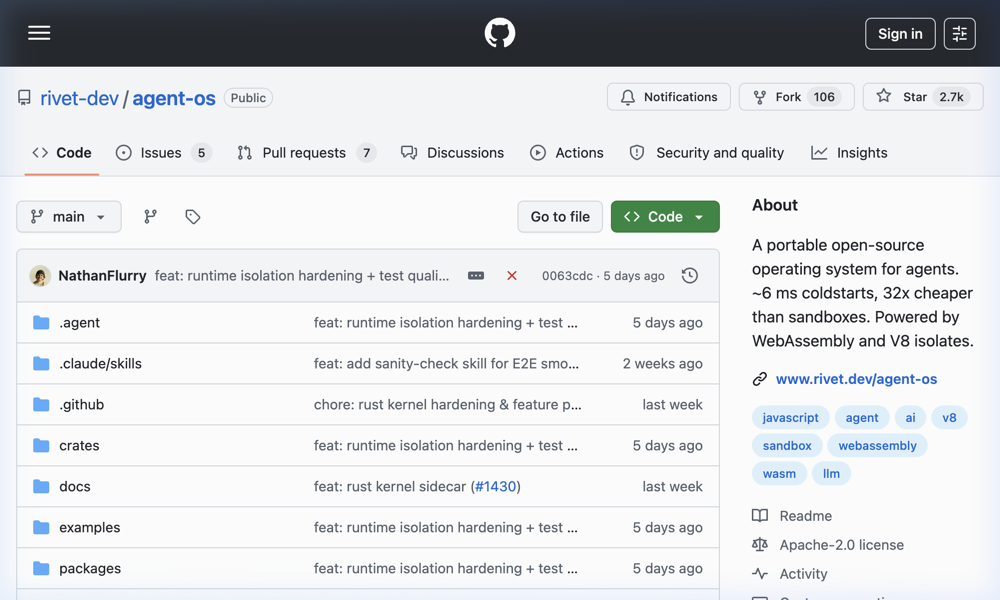Click NathanFlurry's avatar thumbnail
The height and width of the screenshot is (600, 1000).
[41, 276]
